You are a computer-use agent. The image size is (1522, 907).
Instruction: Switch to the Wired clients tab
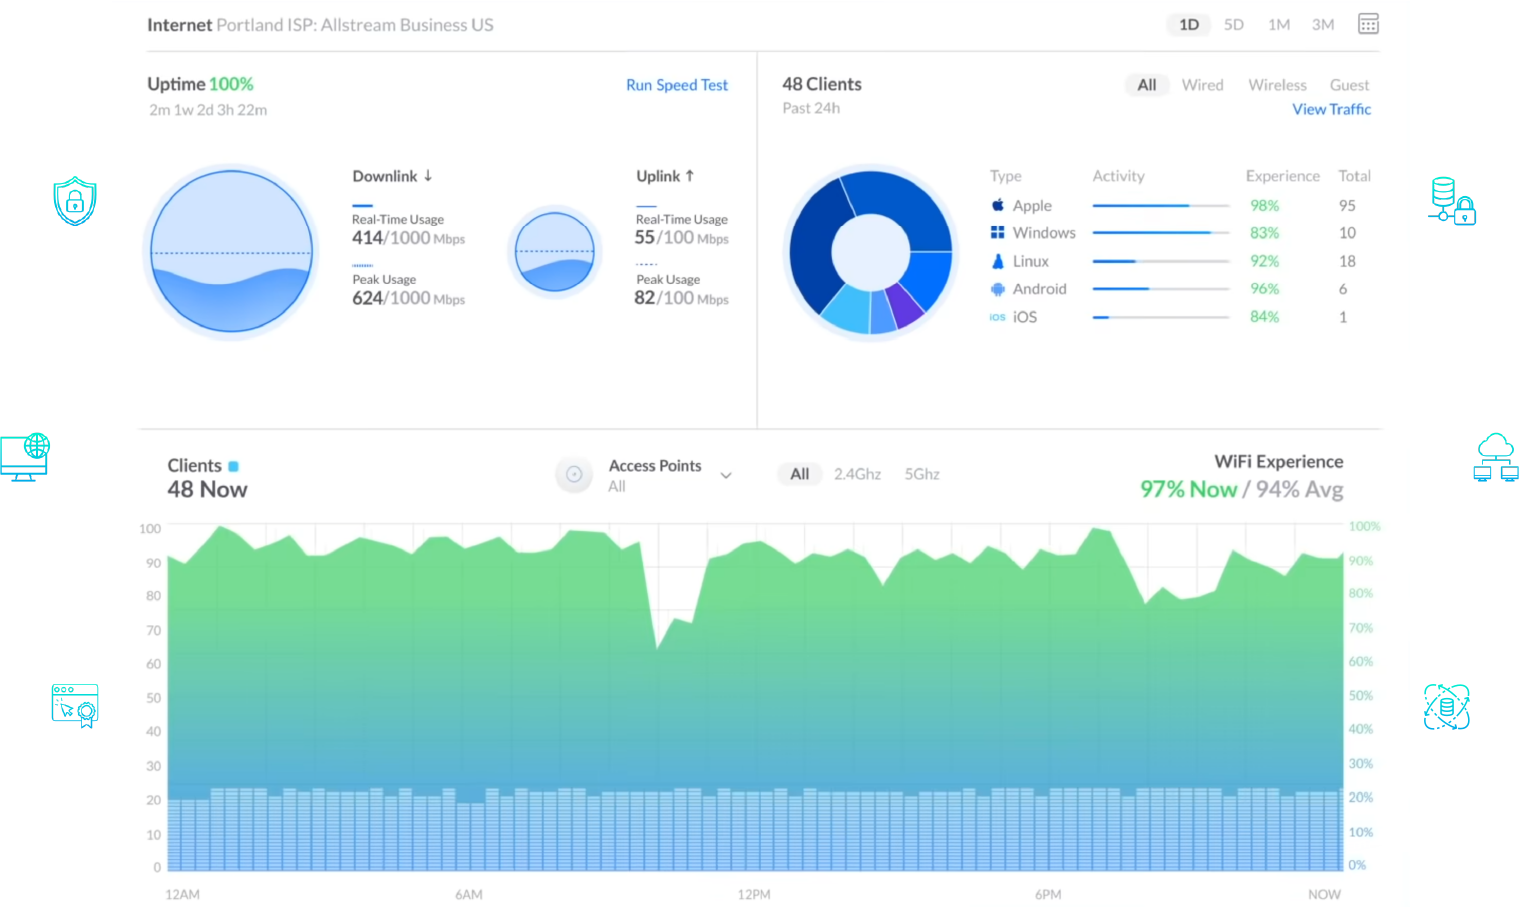(1202, 85)
